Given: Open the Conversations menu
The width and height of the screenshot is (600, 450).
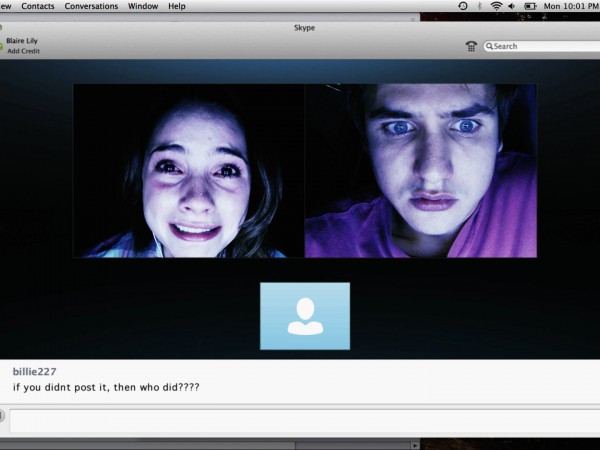Looking at the screenshot, I should 91,6.
